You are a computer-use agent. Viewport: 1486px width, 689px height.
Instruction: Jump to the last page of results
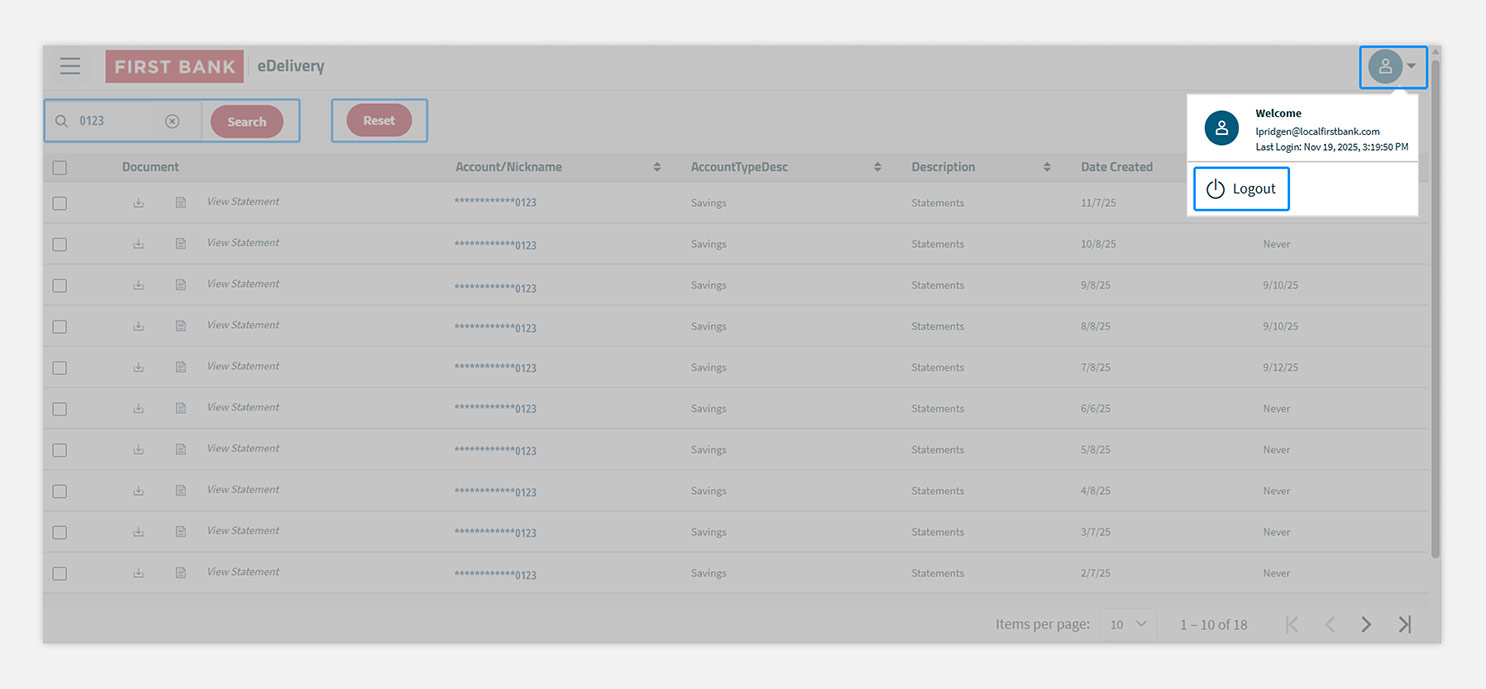click(1404, 624)
